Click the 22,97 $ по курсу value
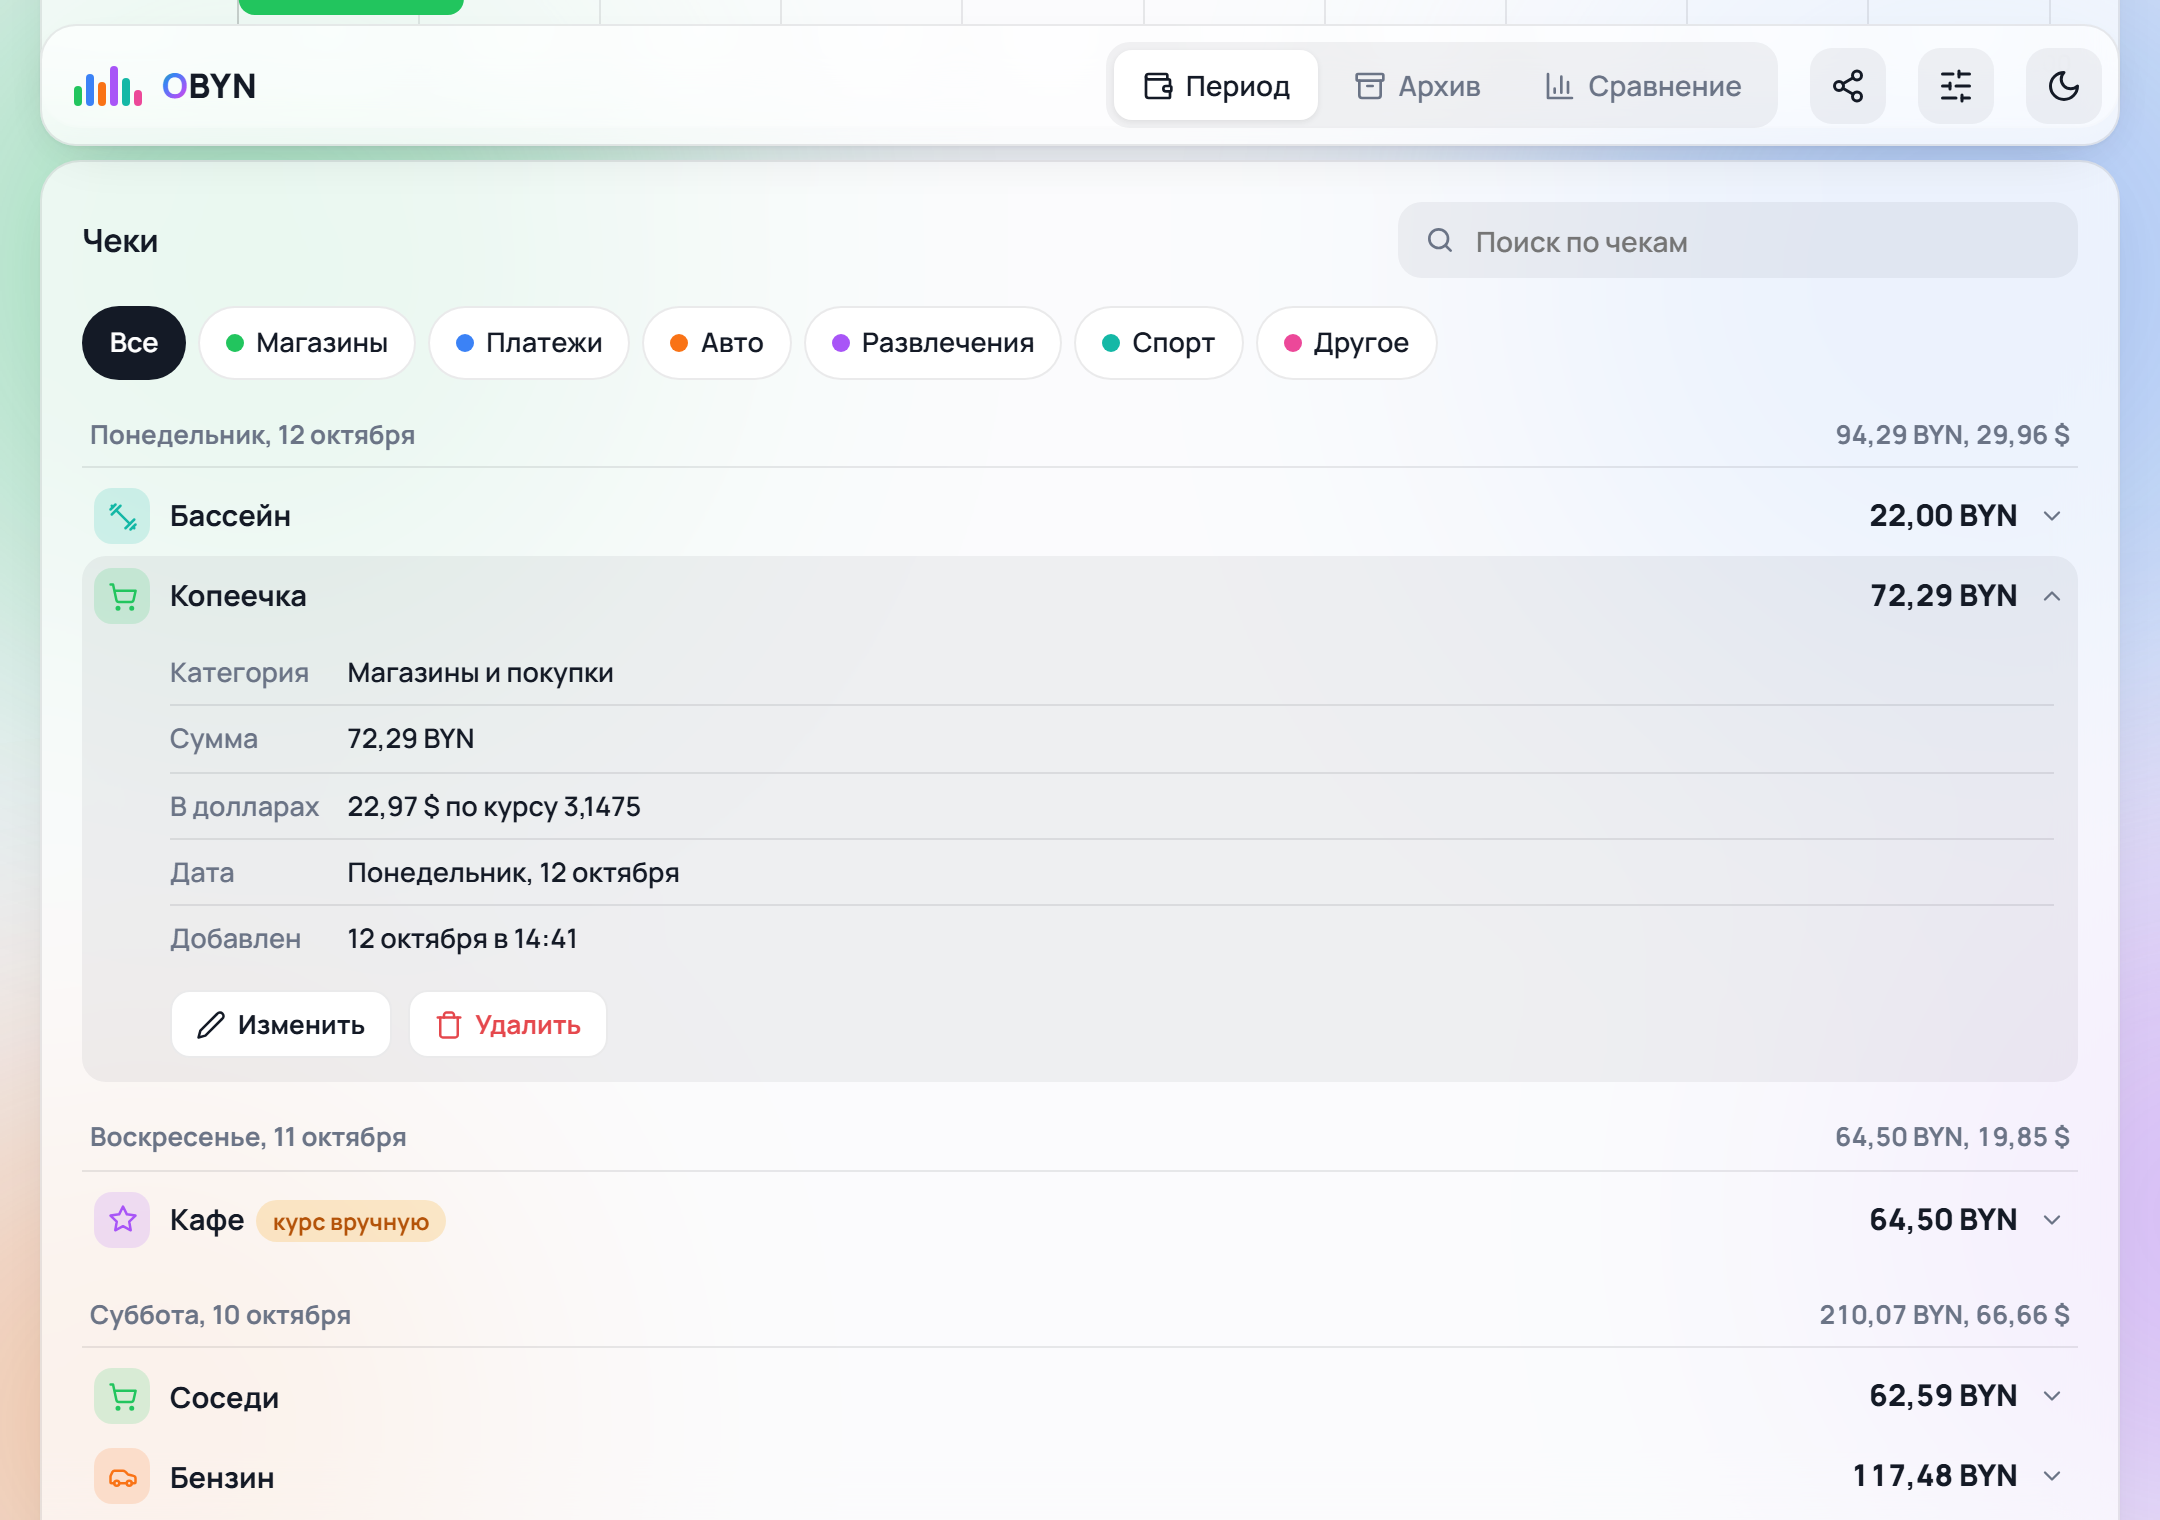The height and width of the screenshot is (1520, 2160). [x=494, y=806]
